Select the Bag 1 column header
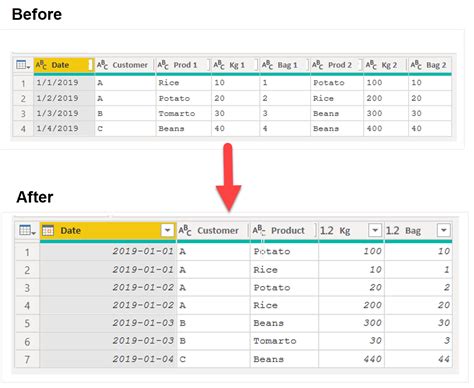The image size is (474, 388). tap(285, 65)
